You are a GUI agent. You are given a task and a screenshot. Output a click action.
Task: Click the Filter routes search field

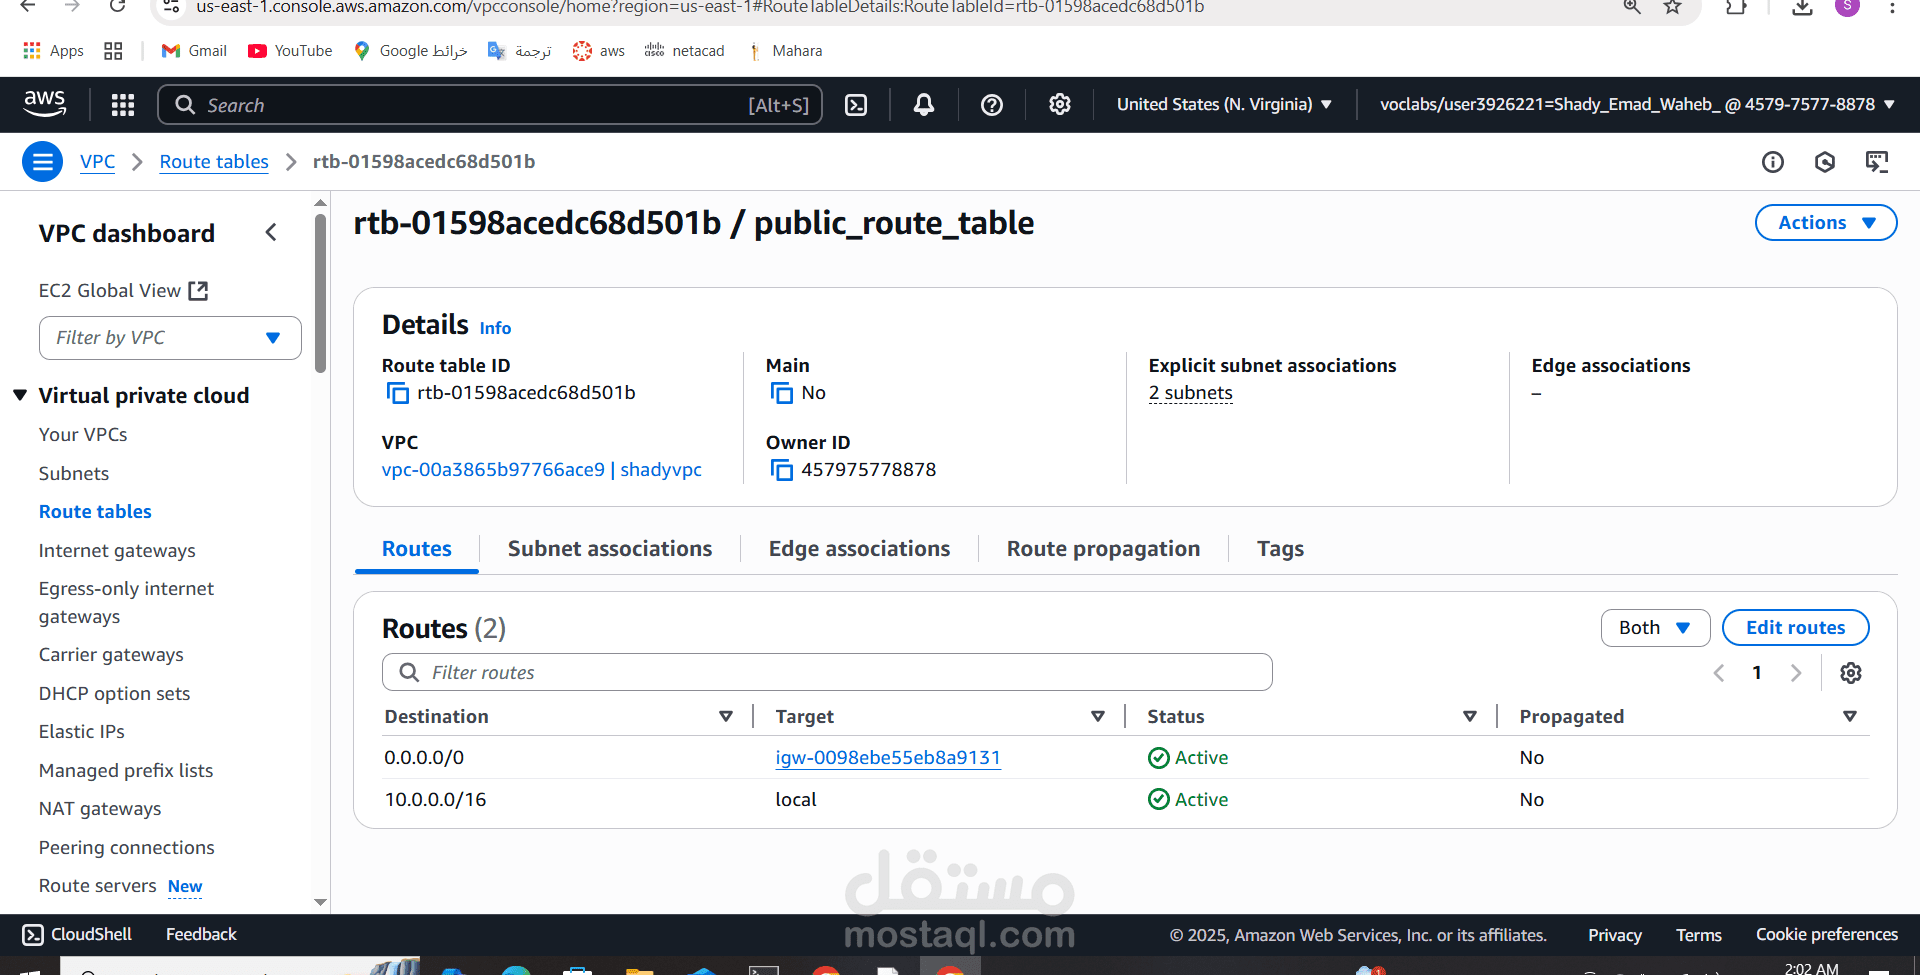click(827, 672)
